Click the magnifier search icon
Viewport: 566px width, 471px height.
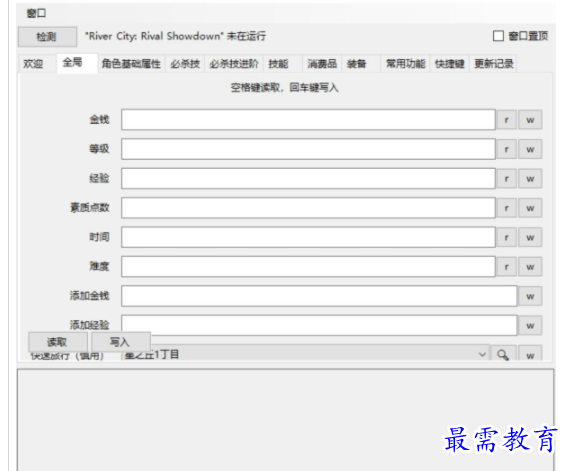503,354
